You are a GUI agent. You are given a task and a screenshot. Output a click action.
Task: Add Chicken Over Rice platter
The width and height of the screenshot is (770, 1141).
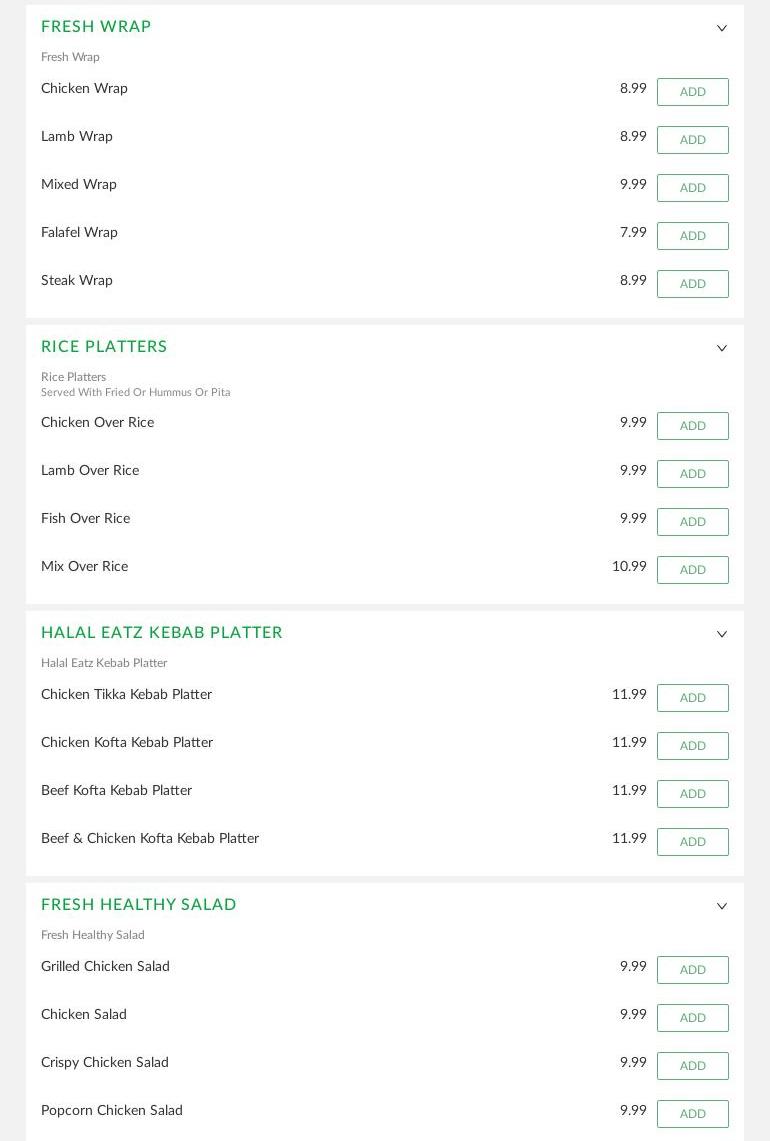pos(692,426)
